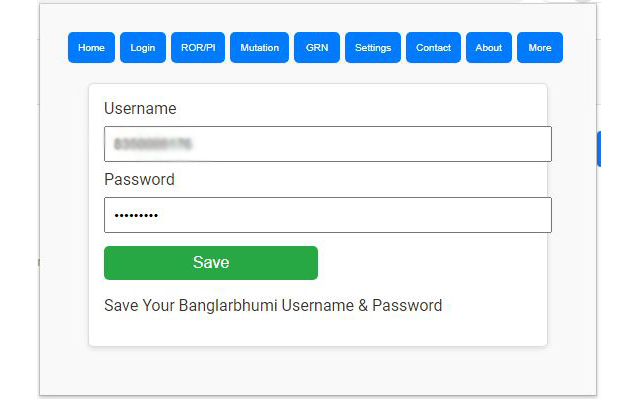Viewport: 640px width, 400px height.
Task: Click the Username label text
Action: click(x=140, y=109)
